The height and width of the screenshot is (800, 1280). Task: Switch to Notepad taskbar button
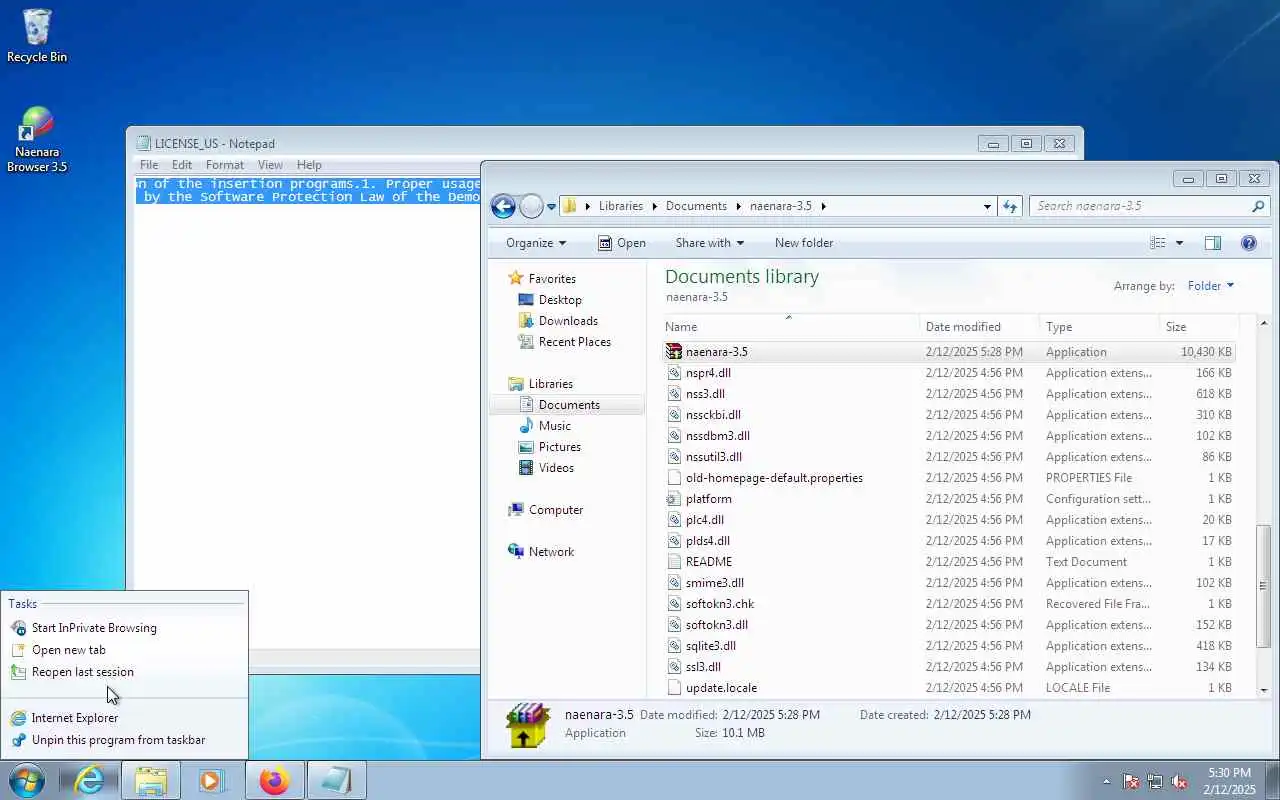point(336,780)
